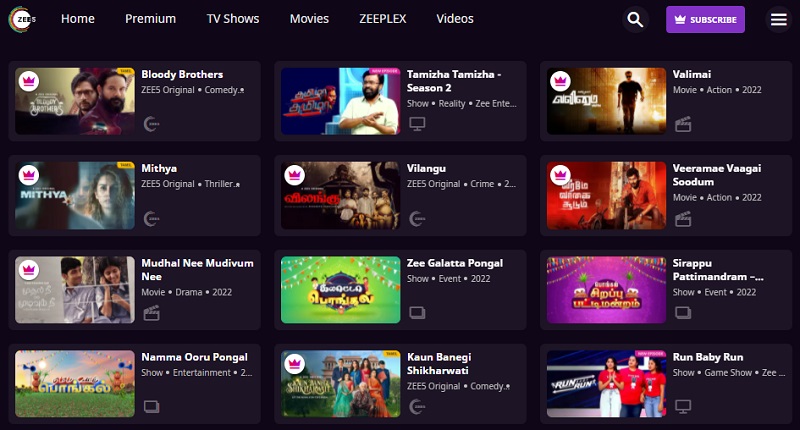Click ZEE5 original icon under Kaun Banegi Shikharwati
This screenshot has width=800, height=430.
pyautogui.click(x=417, y=407)
